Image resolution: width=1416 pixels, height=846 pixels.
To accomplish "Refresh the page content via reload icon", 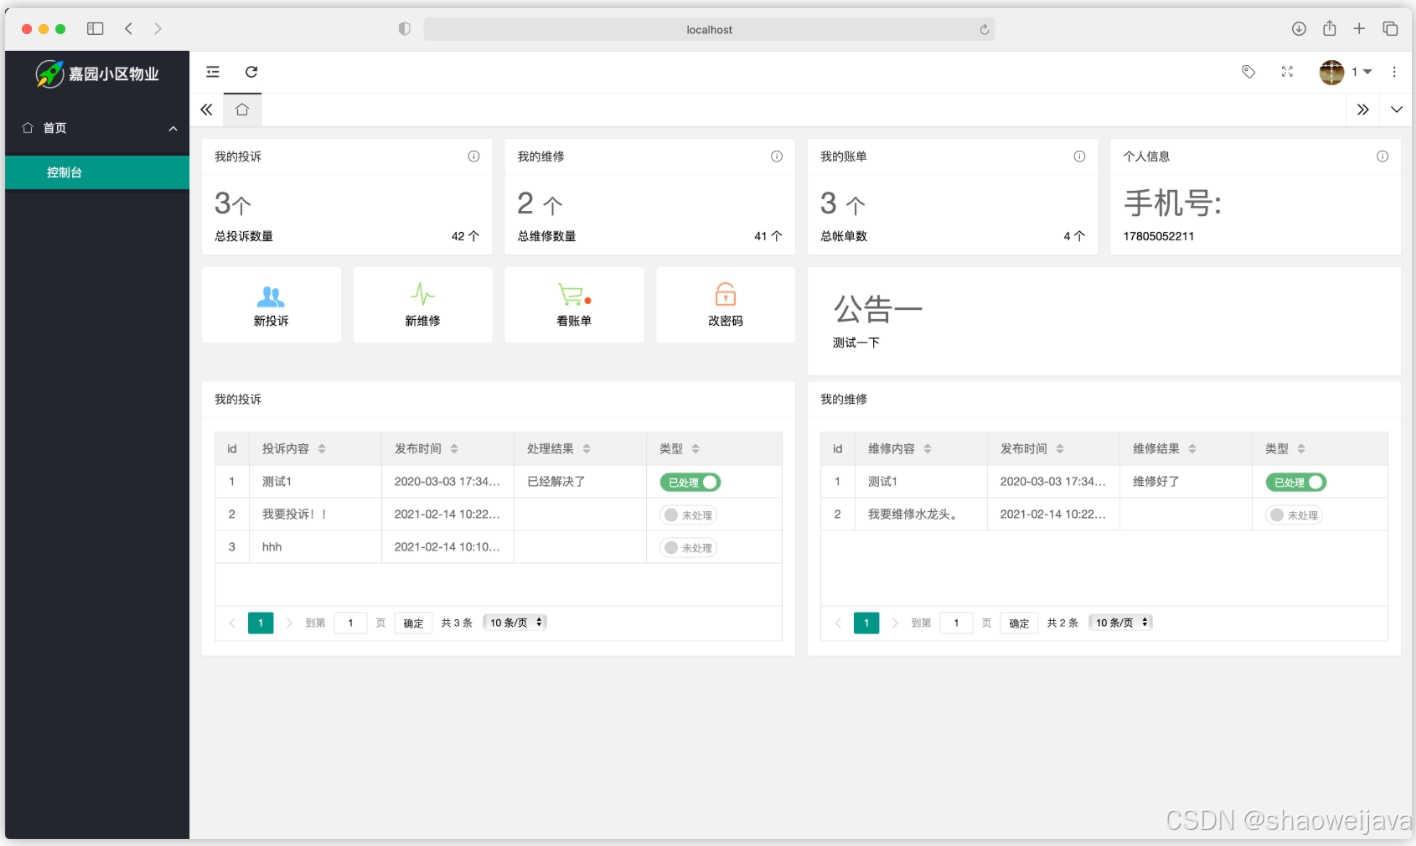I will (251, 72).
